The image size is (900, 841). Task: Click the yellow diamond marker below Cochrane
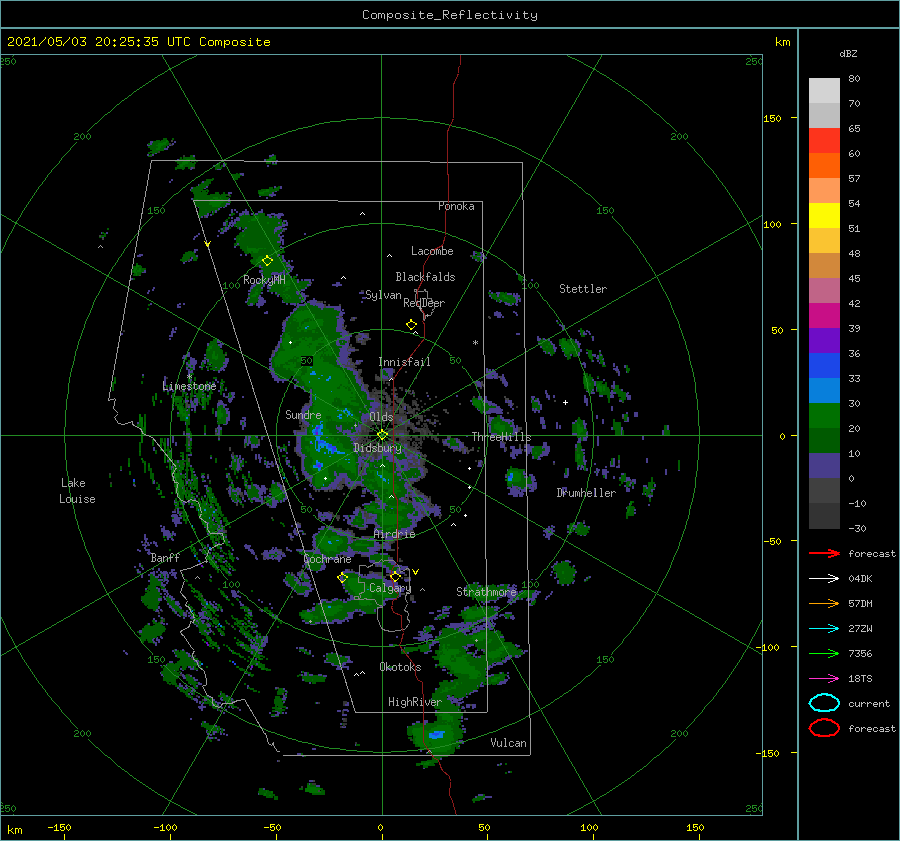pyautogui.click(x=342, y=578)
